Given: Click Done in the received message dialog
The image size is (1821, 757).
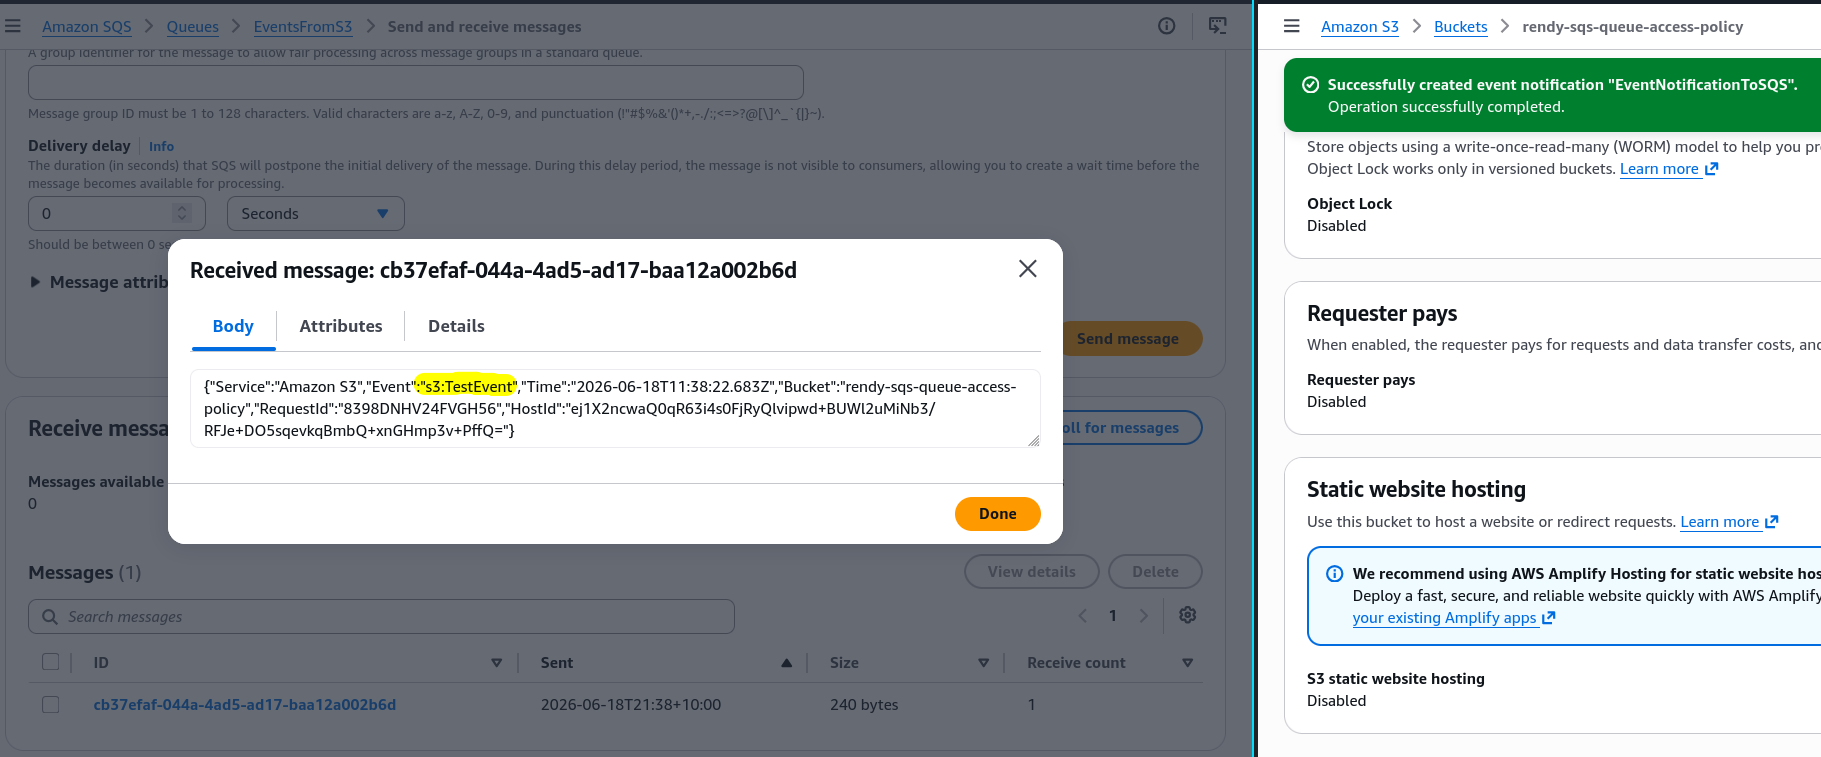Looking at the screenshot, I should tap(998, 514).
